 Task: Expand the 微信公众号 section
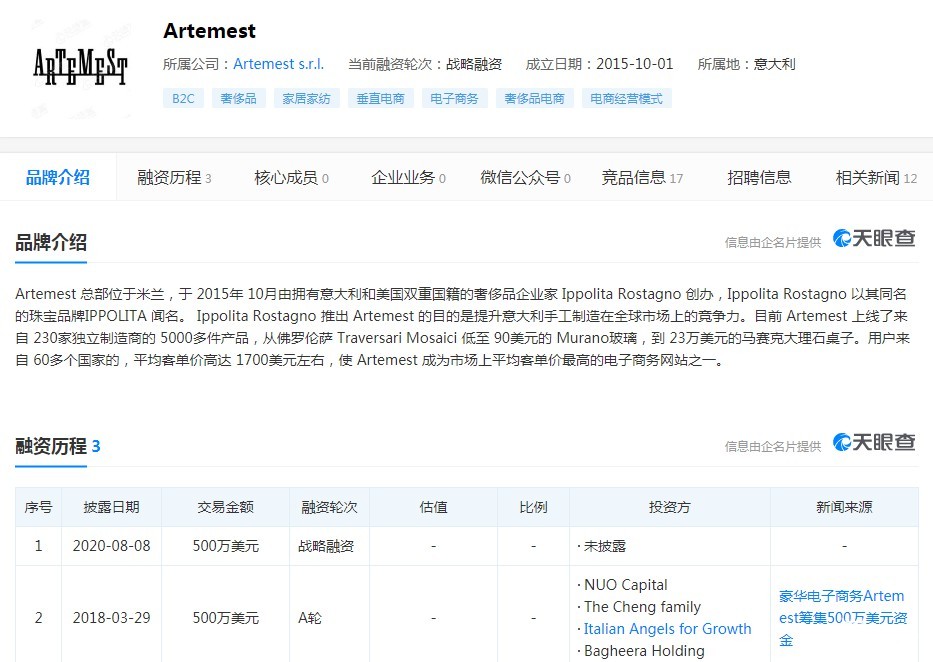pos(518,175)
